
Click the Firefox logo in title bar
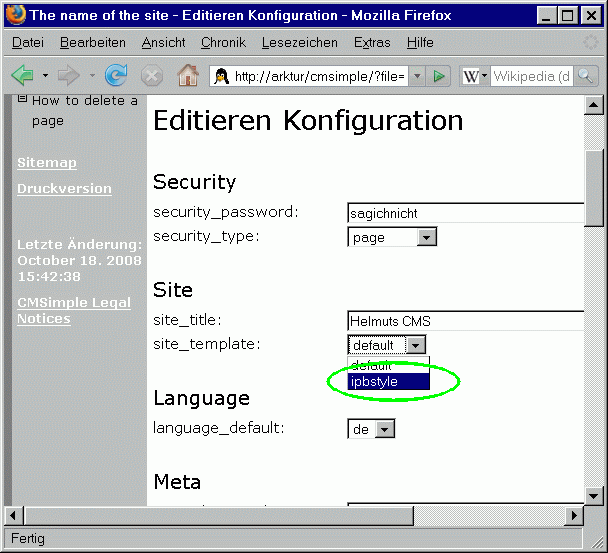point(15,15)
